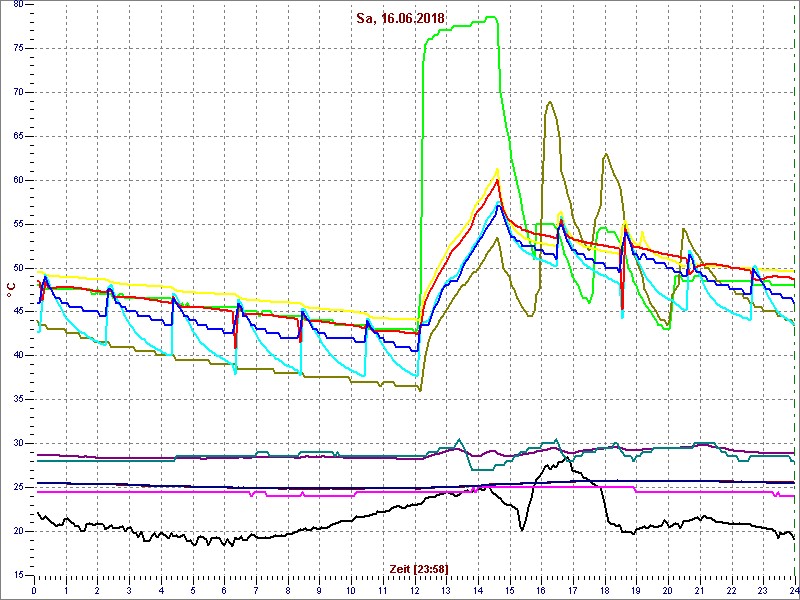800x600 pixels.
Task: Click hour 24 on the time axis
Action: [x=793, y=590]
